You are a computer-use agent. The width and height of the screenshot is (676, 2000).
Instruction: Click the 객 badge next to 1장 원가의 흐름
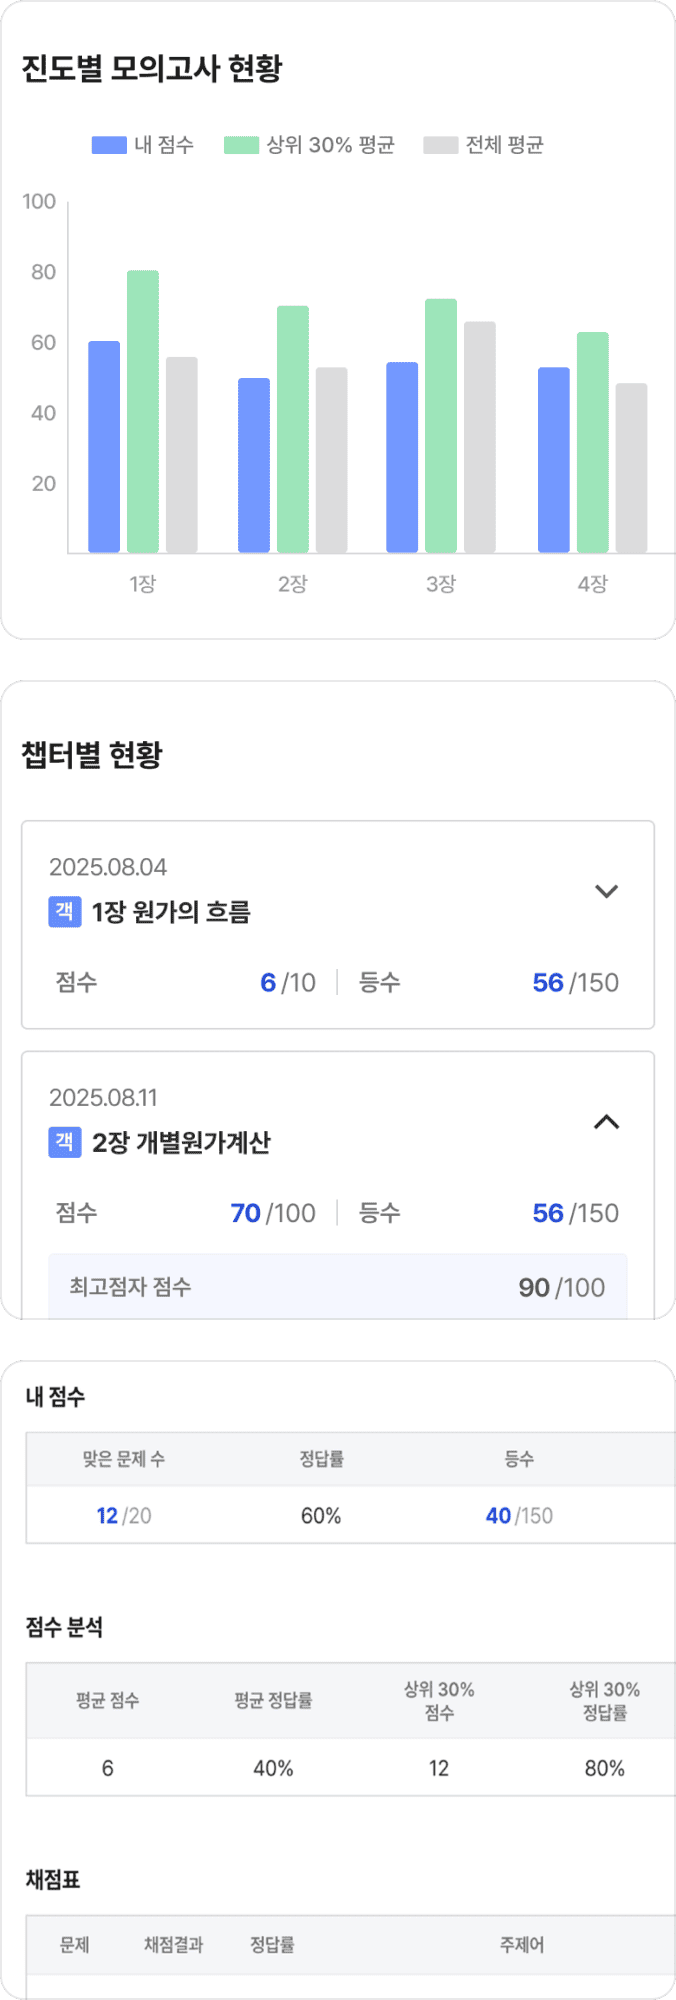pos(65,911)
